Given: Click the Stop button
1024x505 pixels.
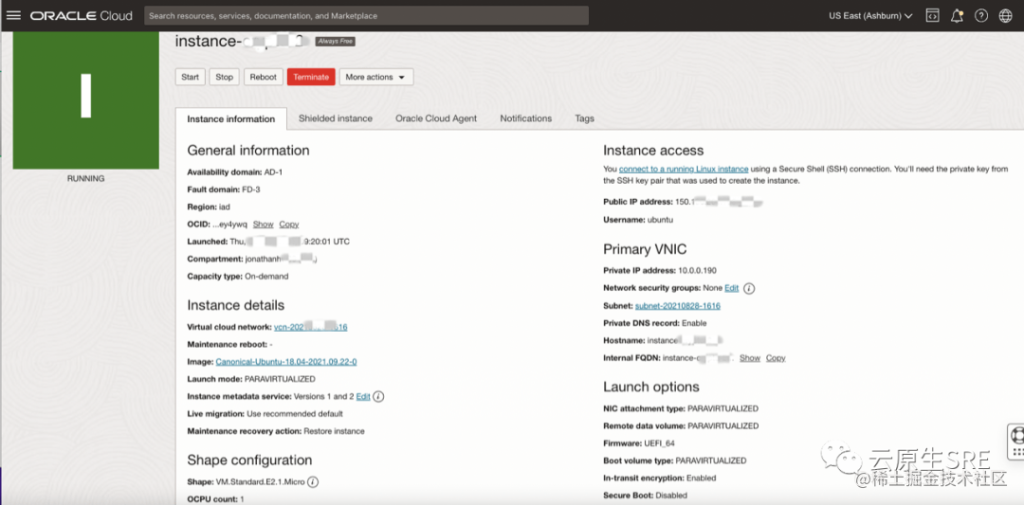Looking at the screenshot, I should coord(224,77).
